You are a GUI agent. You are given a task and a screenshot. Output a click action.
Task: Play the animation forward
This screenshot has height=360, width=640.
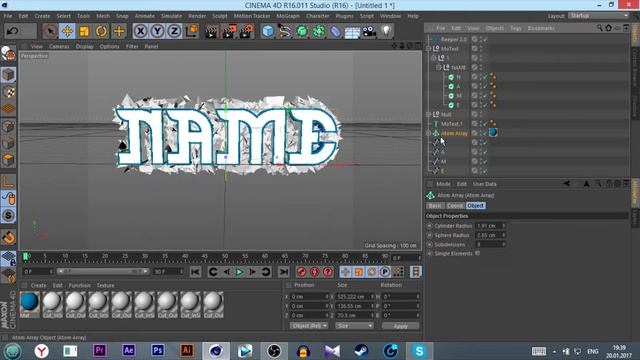pyautogui.click(x=240, y=271)
